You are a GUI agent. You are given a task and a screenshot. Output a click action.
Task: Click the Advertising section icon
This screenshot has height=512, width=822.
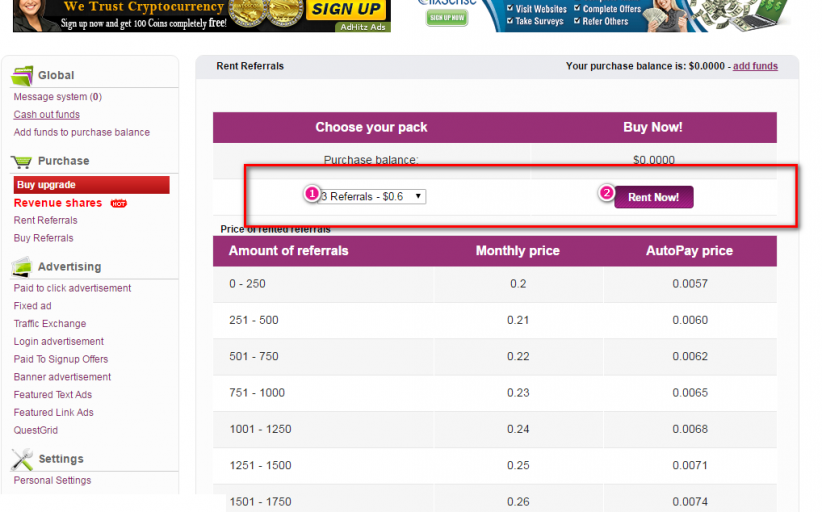(x=22, y=267)
